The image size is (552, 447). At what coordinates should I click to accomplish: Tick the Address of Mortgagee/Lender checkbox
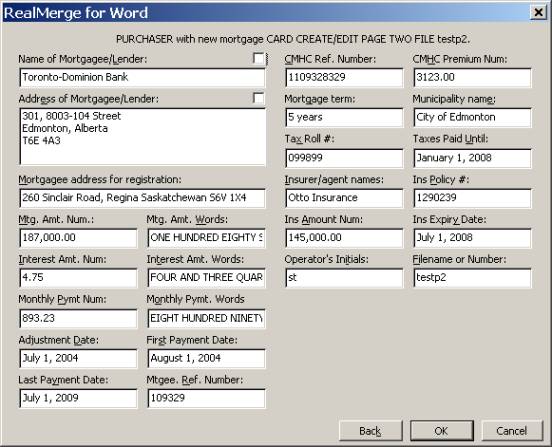(259, 98)
